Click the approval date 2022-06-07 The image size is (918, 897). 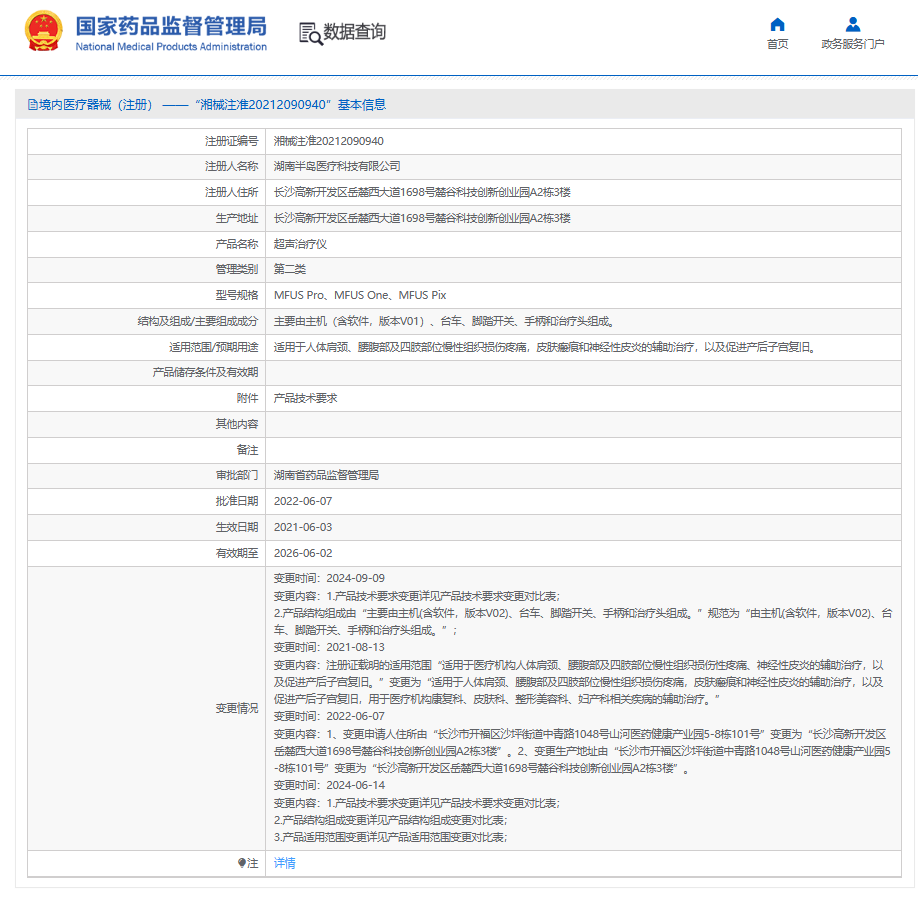(303, 501)
